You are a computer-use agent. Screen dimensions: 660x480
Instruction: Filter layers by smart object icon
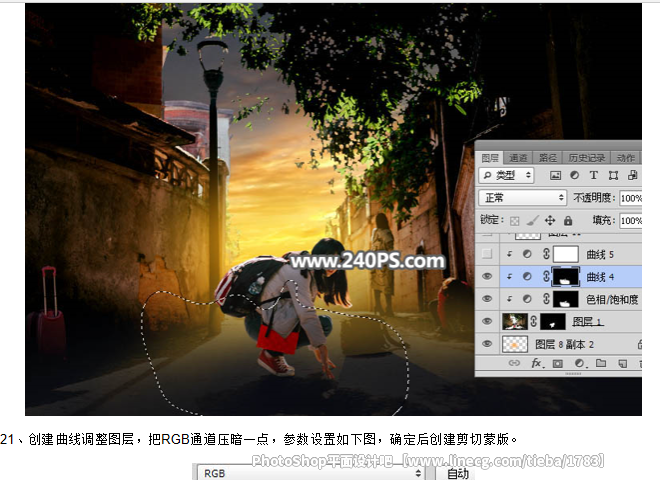(632, 175)
